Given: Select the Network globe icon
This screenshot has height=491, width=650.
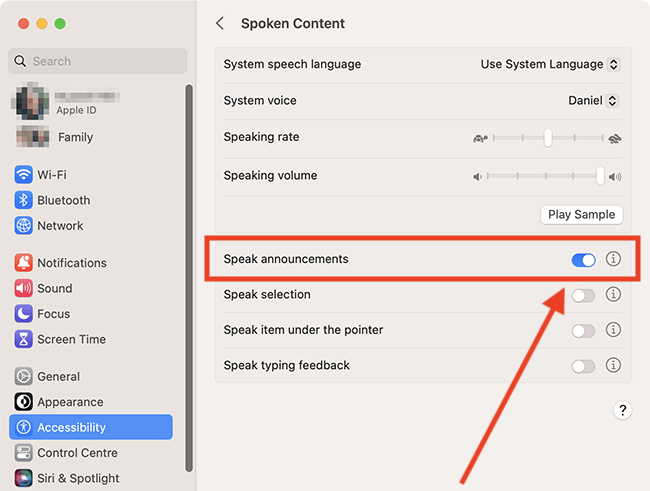Looking at the screenshot, I should 24,226.
